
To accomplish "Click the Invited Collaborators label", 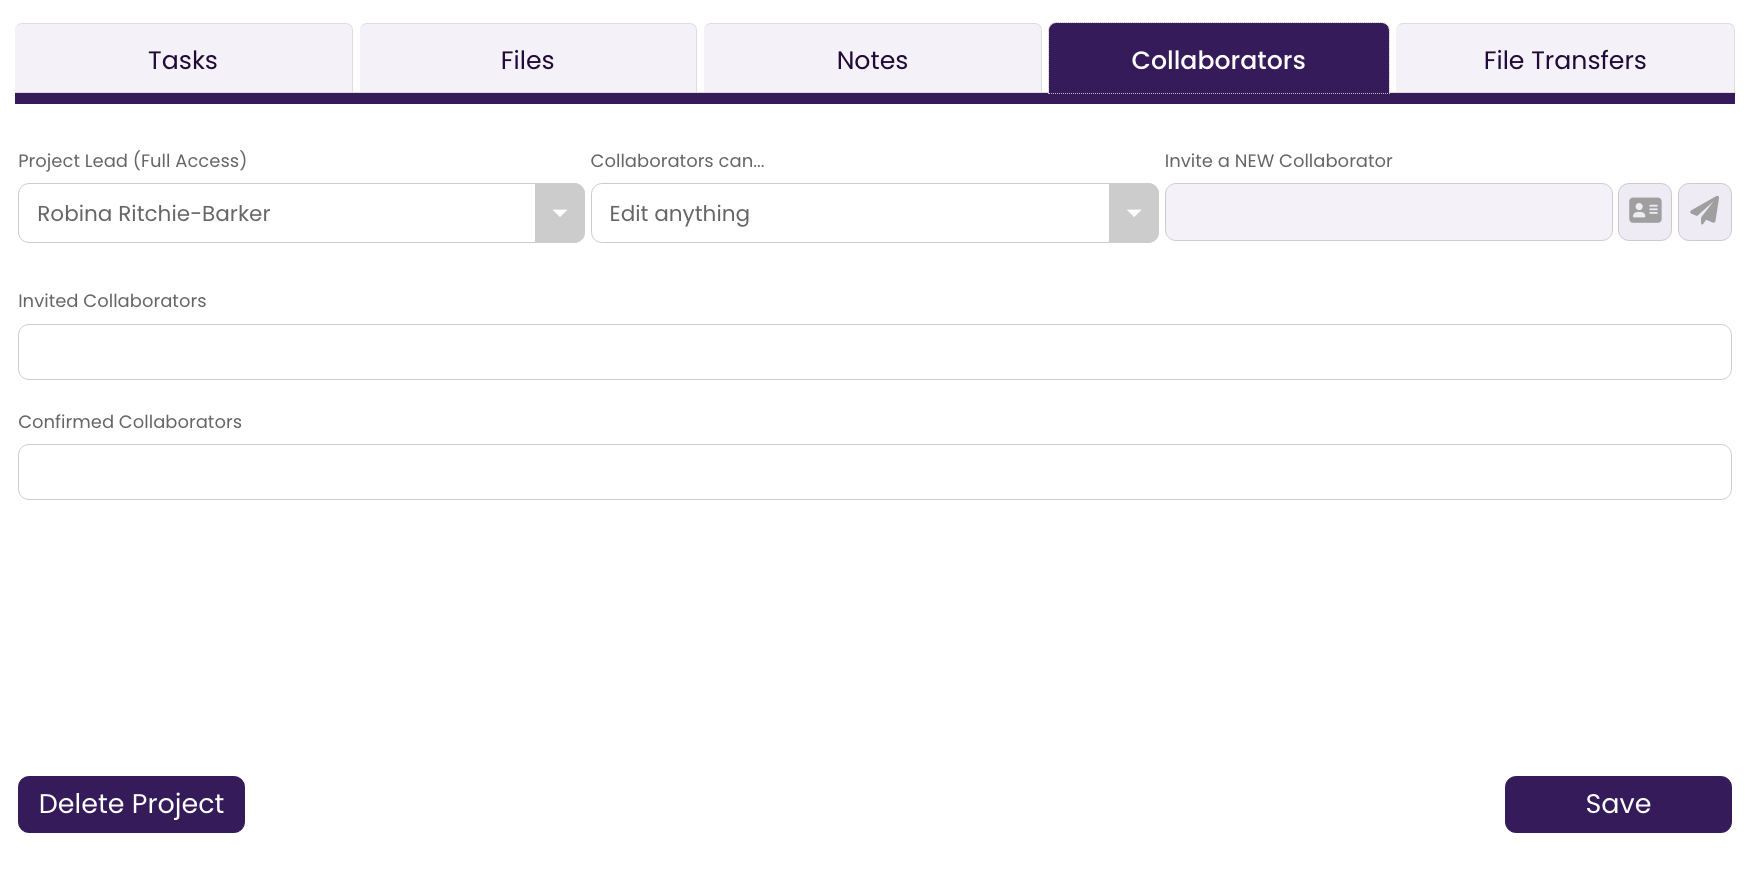I will pos(112,301).
